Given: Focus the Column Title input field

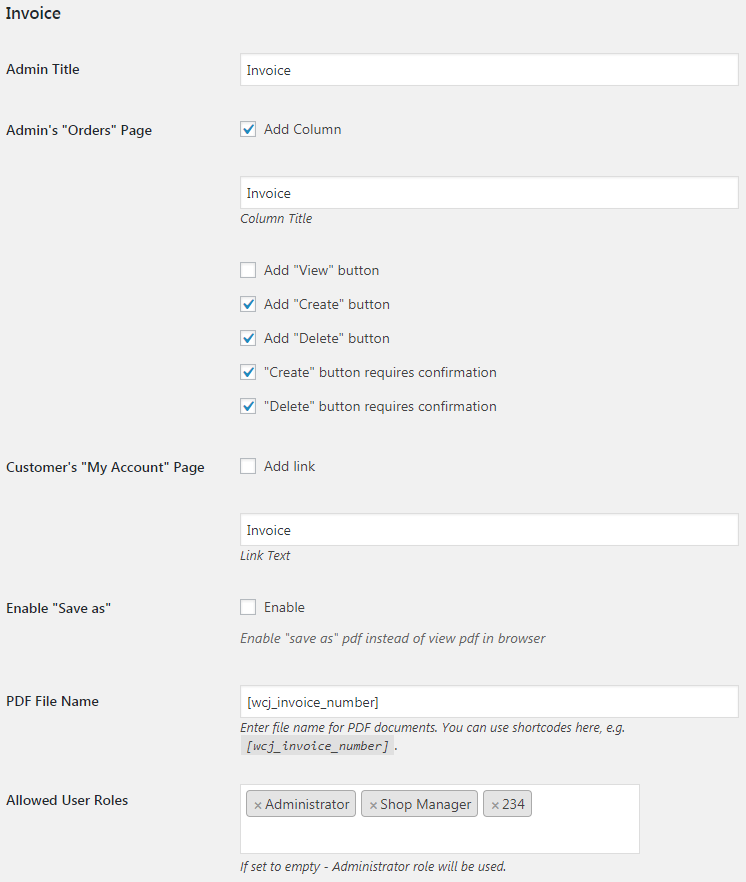Looking at the screenshot, I should (x=489, y=192).
